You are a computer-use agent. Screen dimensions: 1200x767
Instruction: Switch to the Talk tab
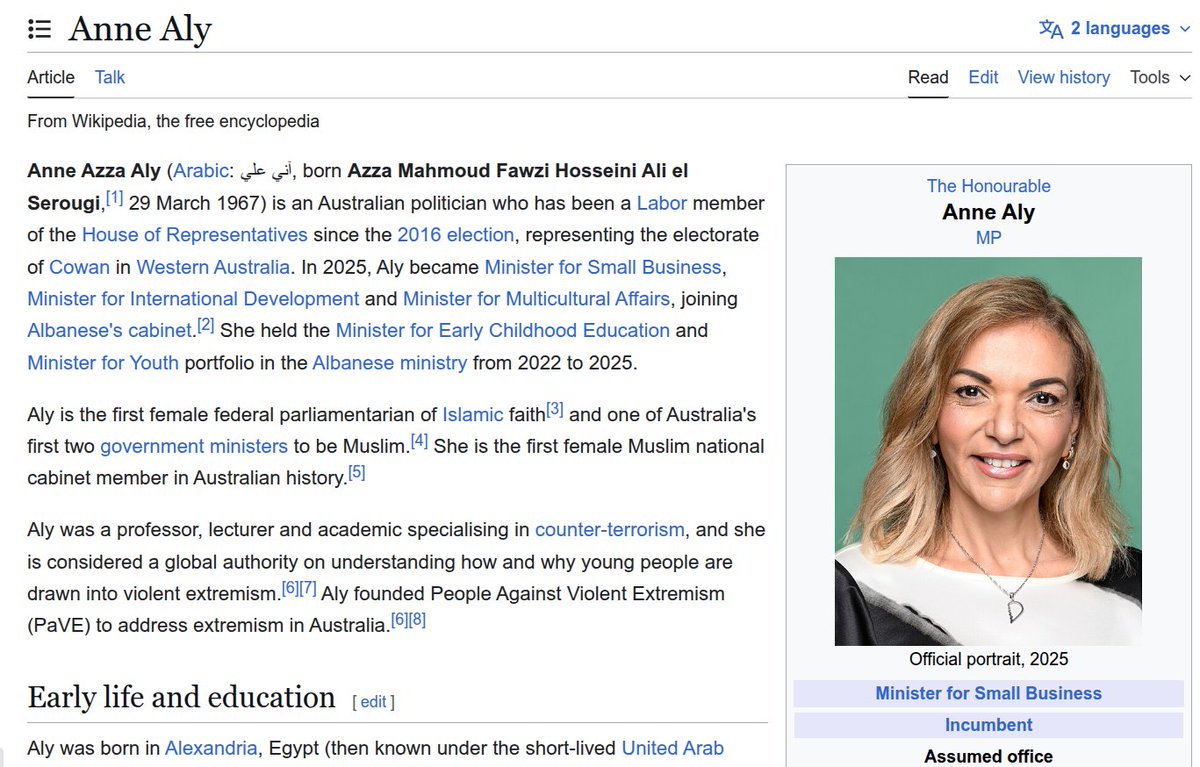tap(110, 77)
